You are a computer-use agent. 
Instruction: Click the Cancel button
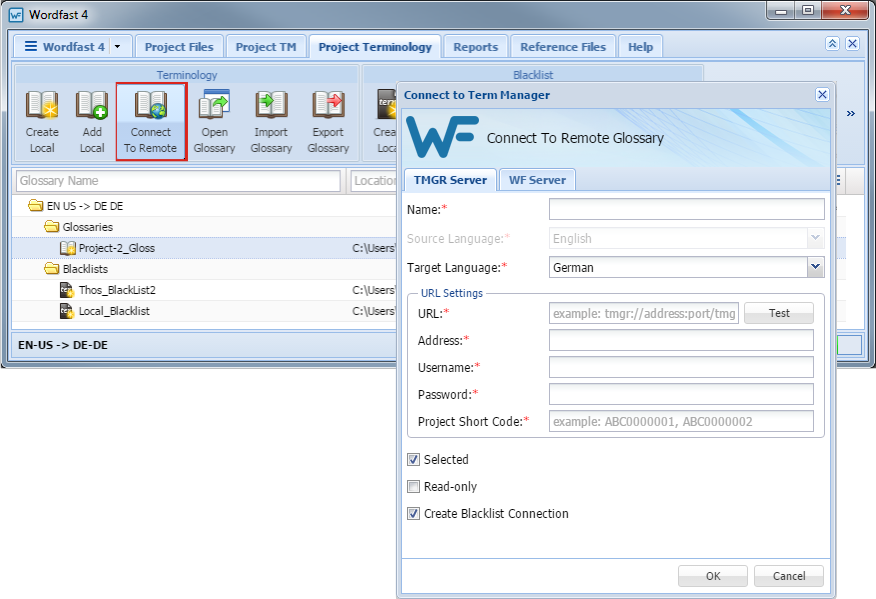789,576
